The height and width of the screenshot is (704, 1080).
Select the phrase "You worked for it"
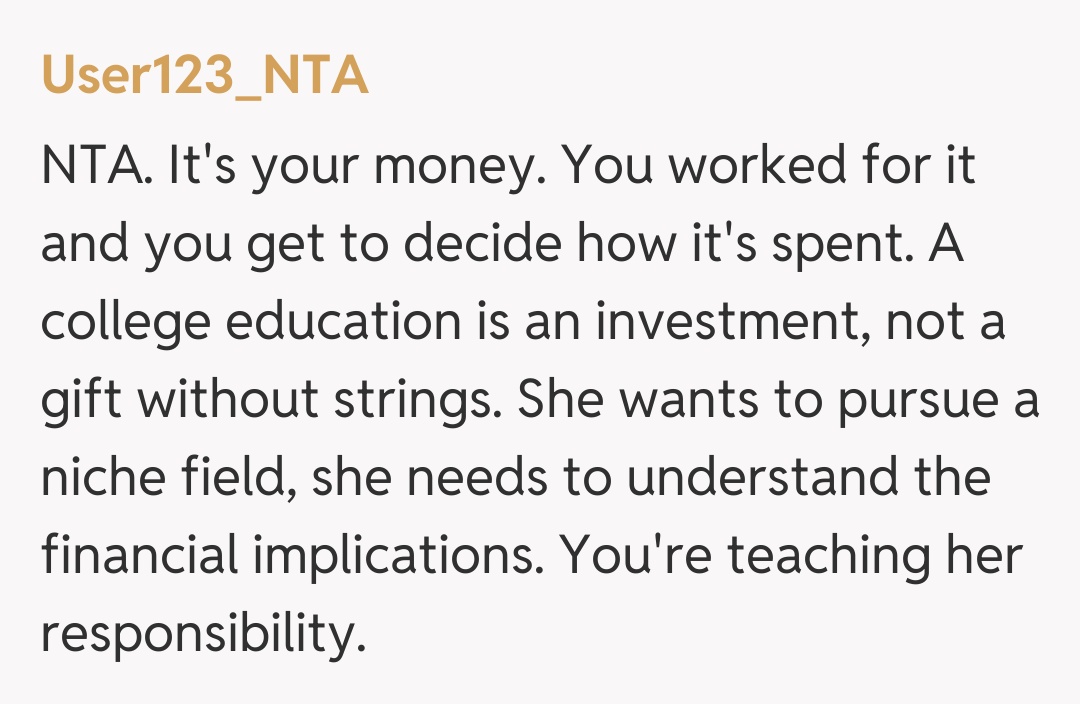(768, 167)
